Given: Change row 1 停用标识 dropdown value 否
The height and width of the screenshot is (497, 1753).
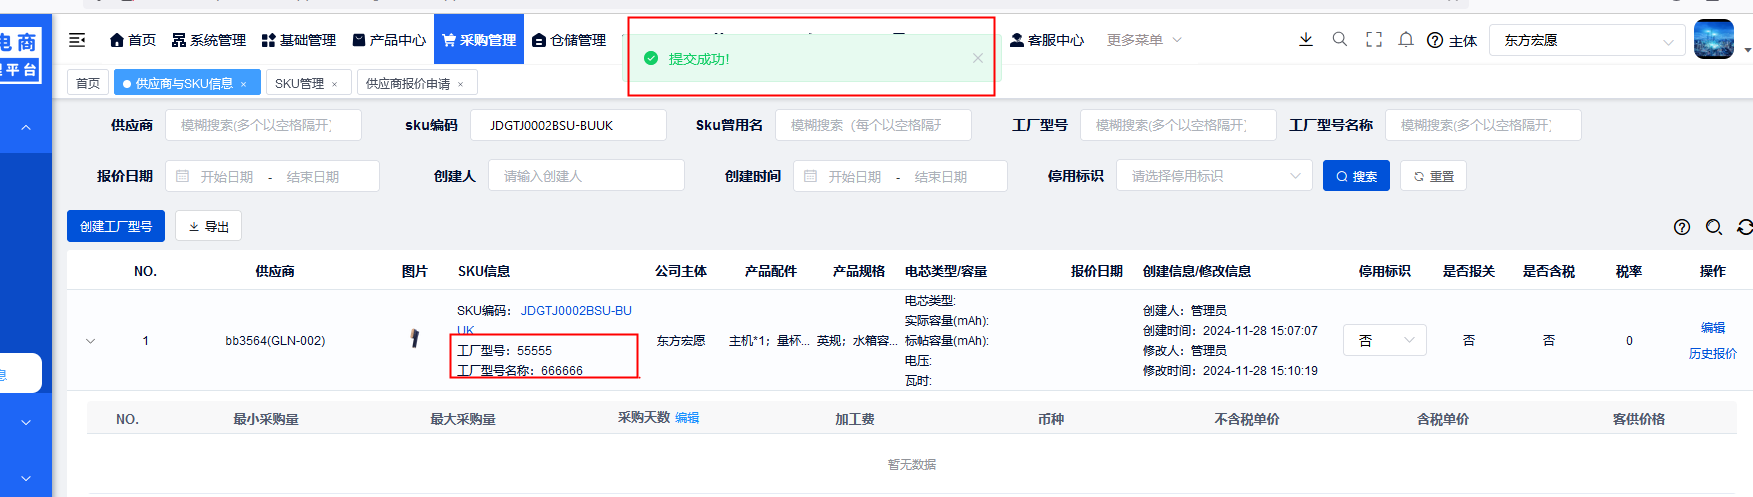Looking at the screenshot, I should 1385,341.
